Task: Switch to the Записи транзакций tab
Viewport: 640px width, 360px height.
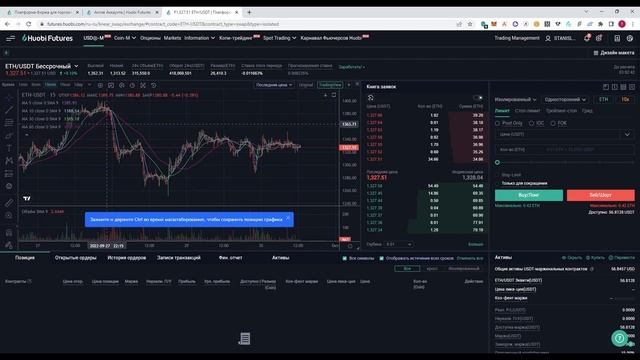Action: point(179,258)
